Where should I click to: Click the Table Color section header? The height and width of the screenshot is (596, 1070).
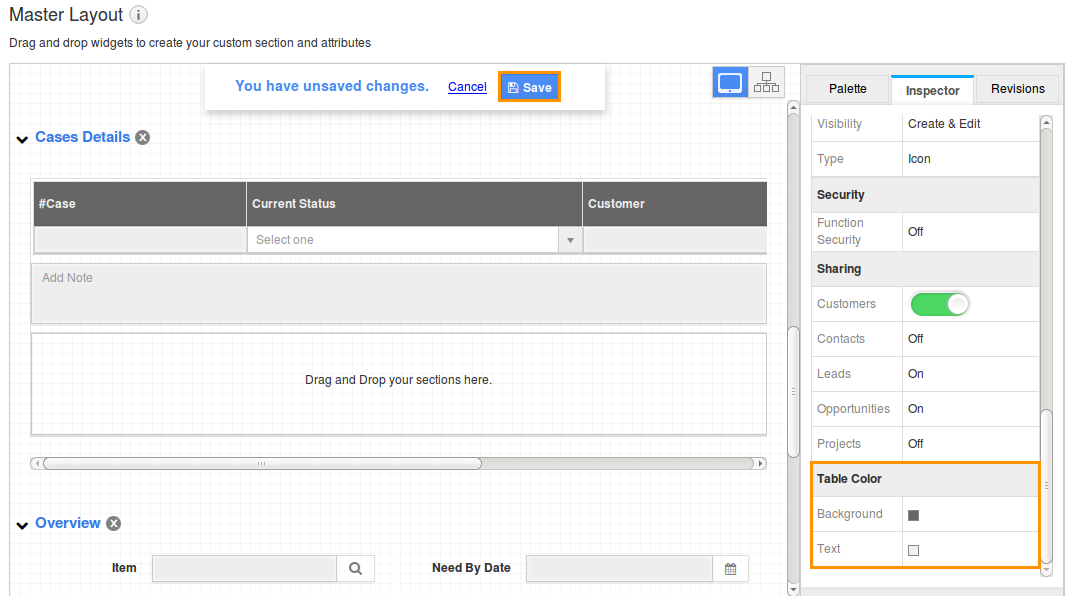tap(925, 479)
